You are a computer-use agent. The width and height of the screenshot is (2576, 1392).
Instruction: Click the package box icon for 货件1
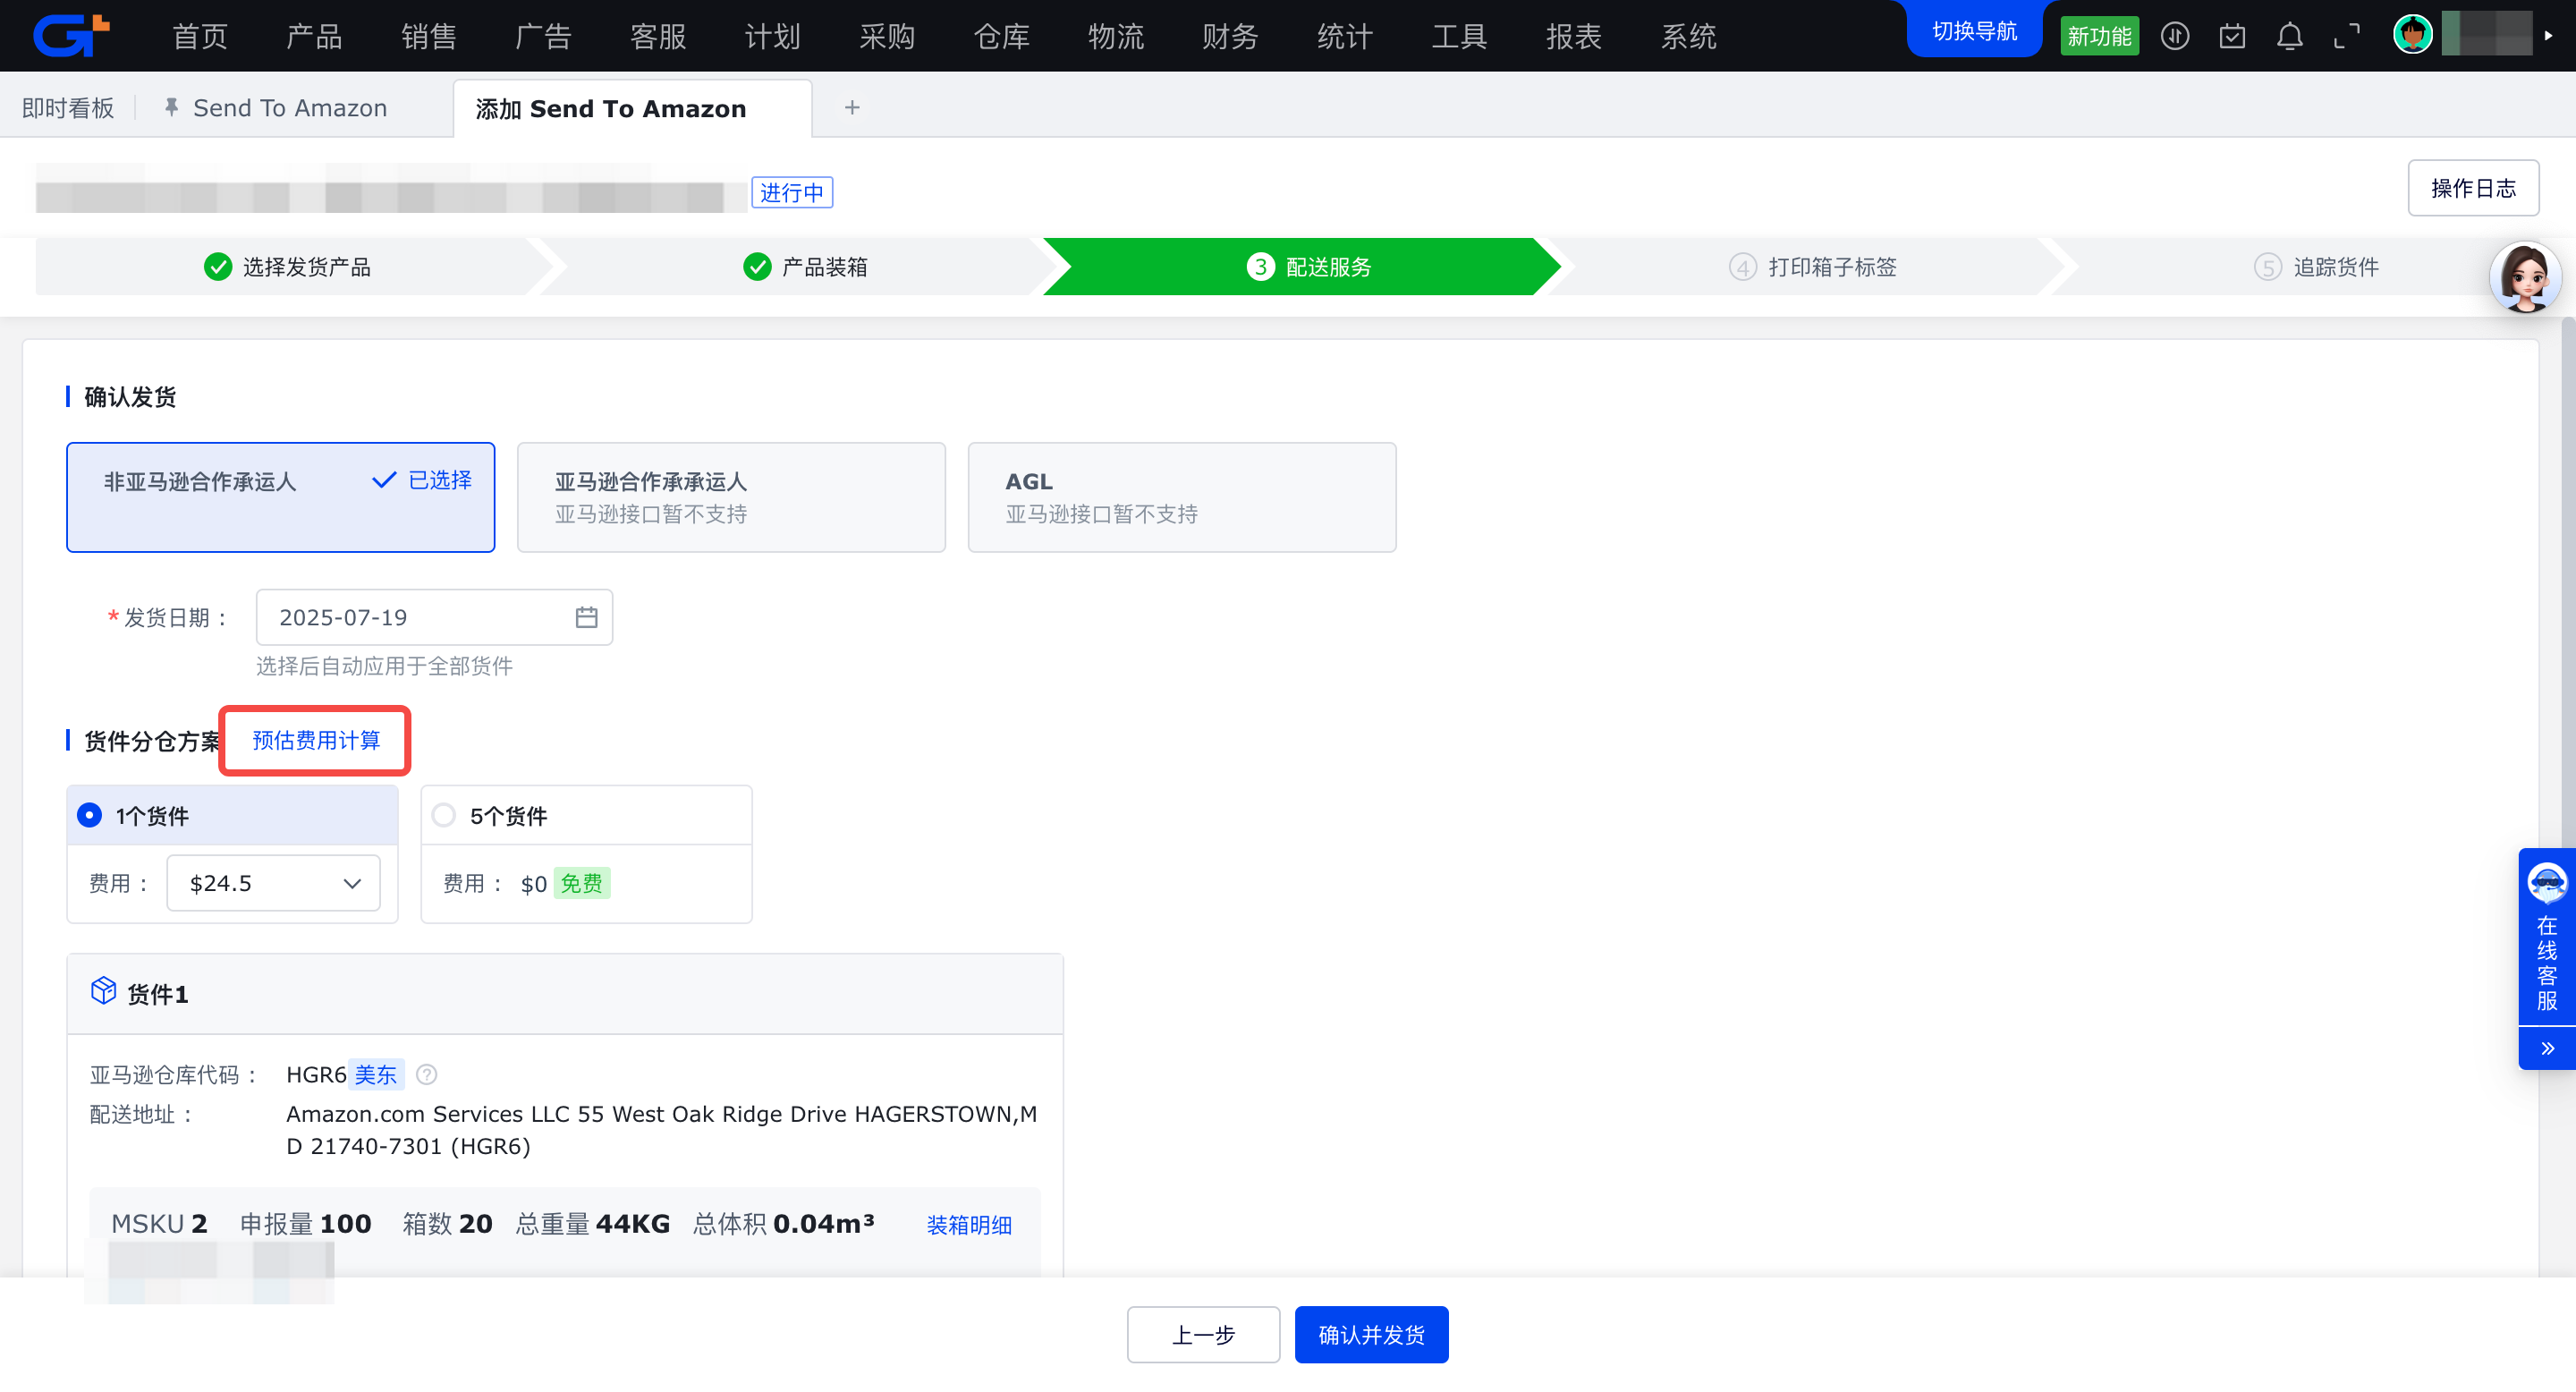103,991
